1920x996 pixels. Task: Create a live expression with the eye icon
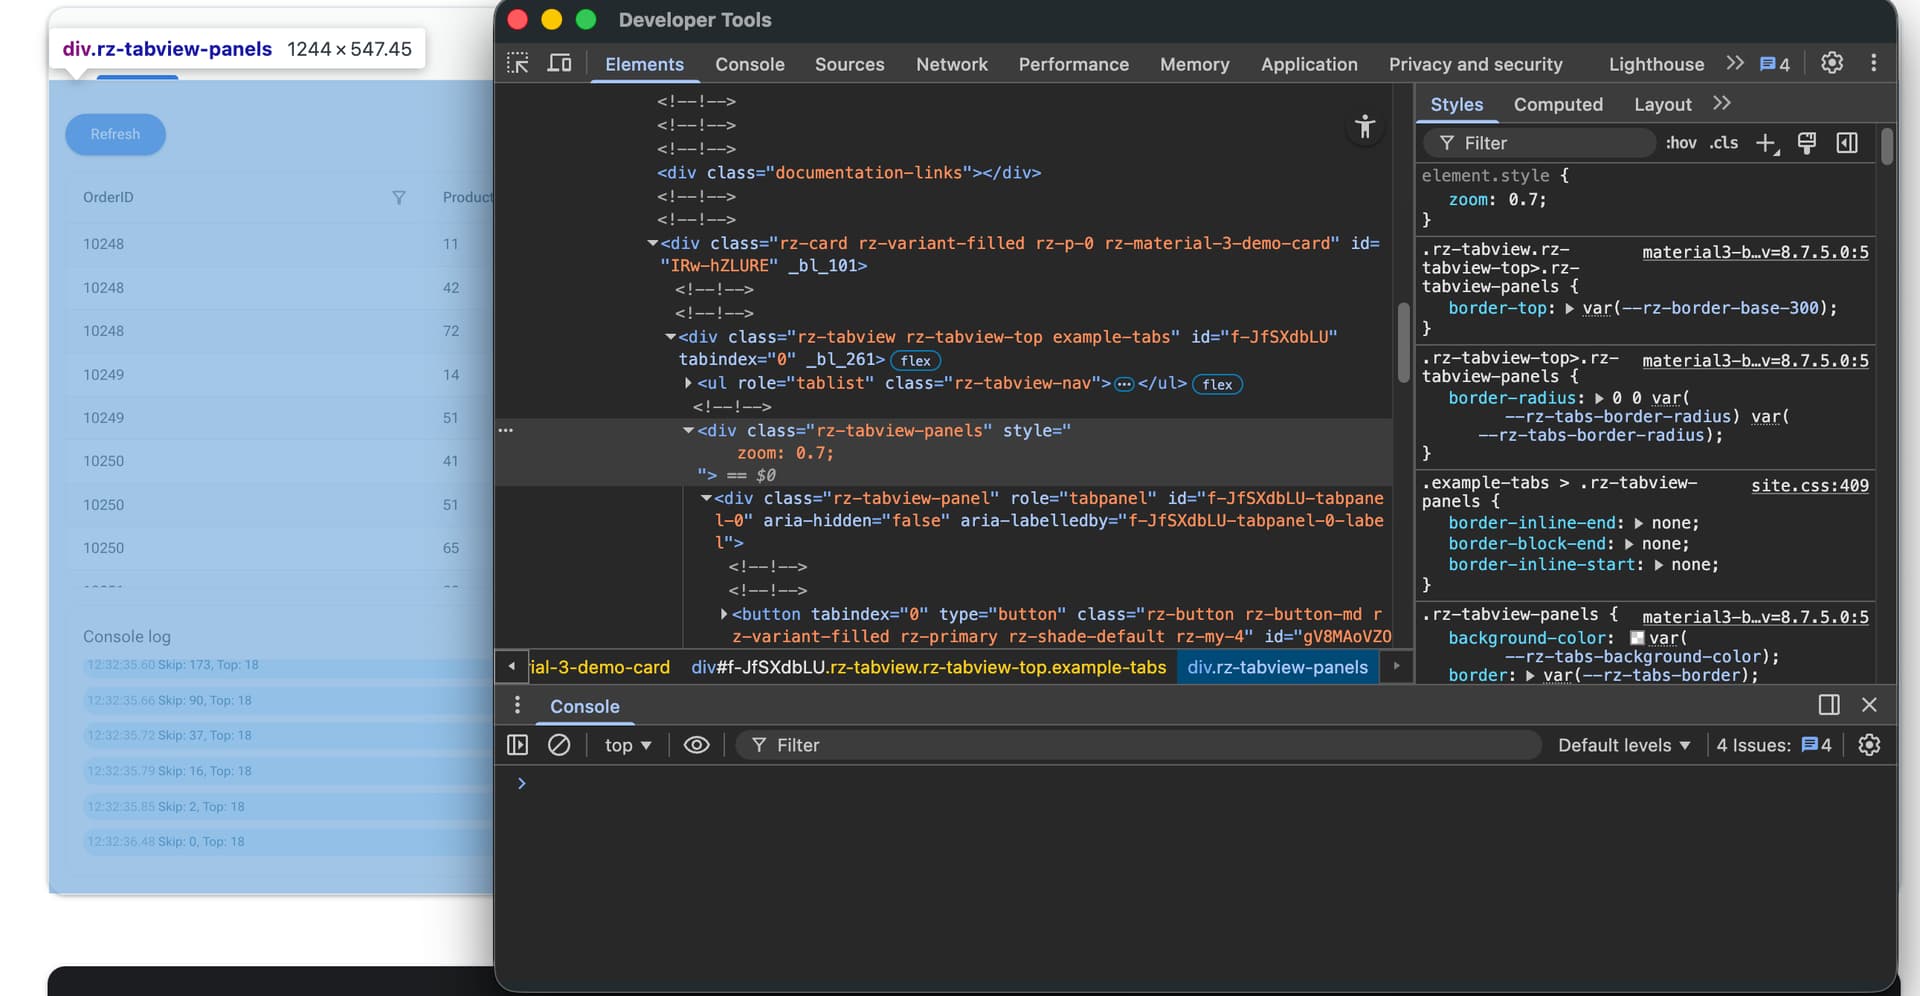pos(696,745)
